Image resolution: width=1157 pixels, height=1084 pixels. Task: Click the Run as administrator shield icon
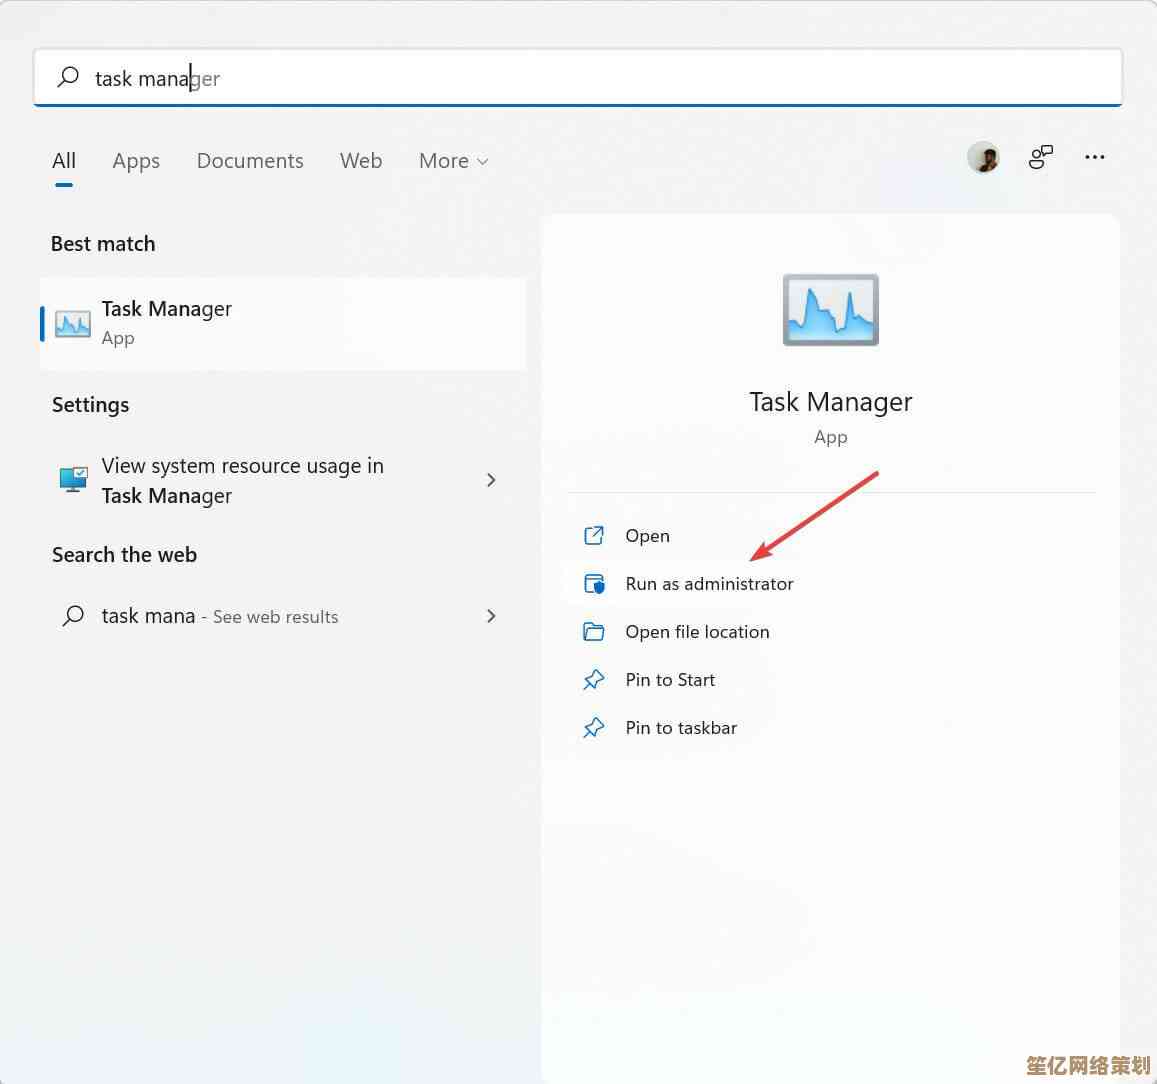pyautogui.click(x=594, y=584)
